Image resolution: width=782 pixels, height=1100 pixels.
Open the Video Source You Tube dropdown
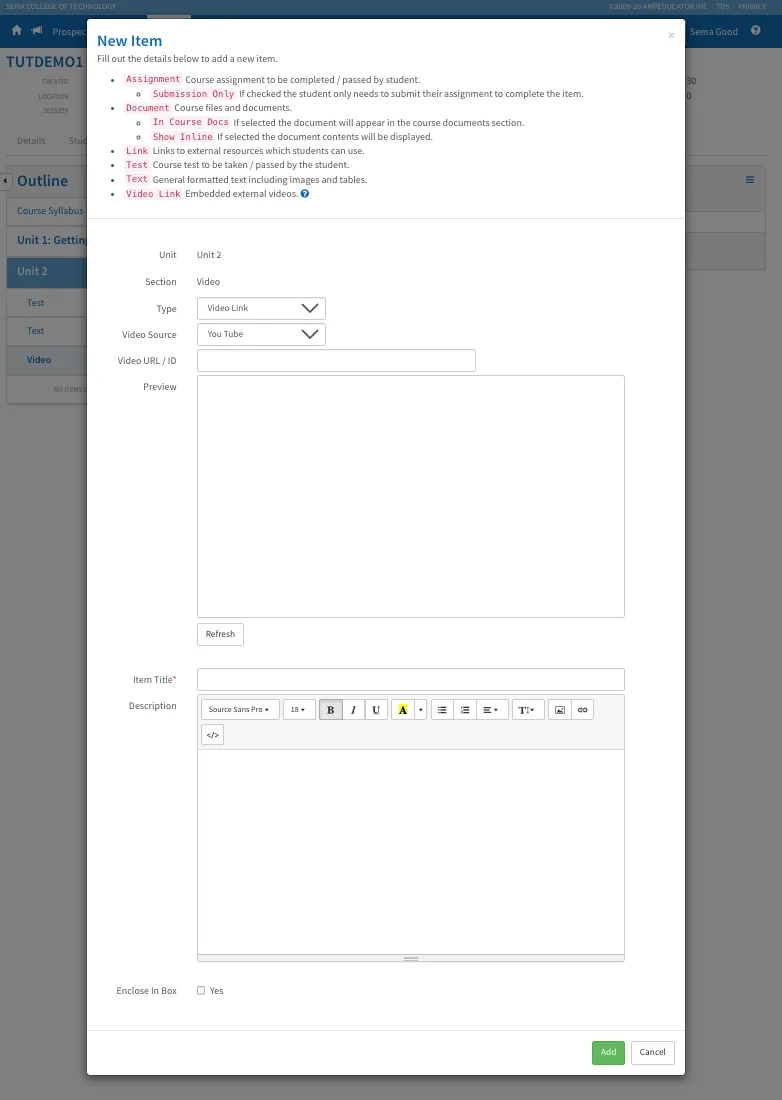coord(261,335)
